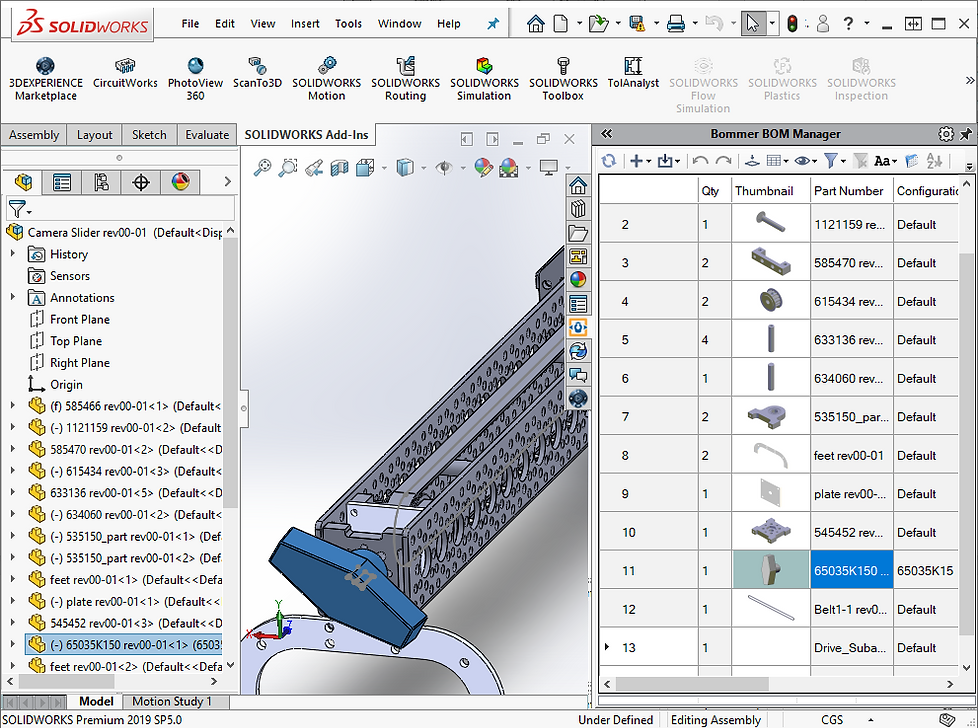Click the 65035K150 thumbnail in row 11
The height and width of the screenshot is (728, 978).
pos(770,570)
